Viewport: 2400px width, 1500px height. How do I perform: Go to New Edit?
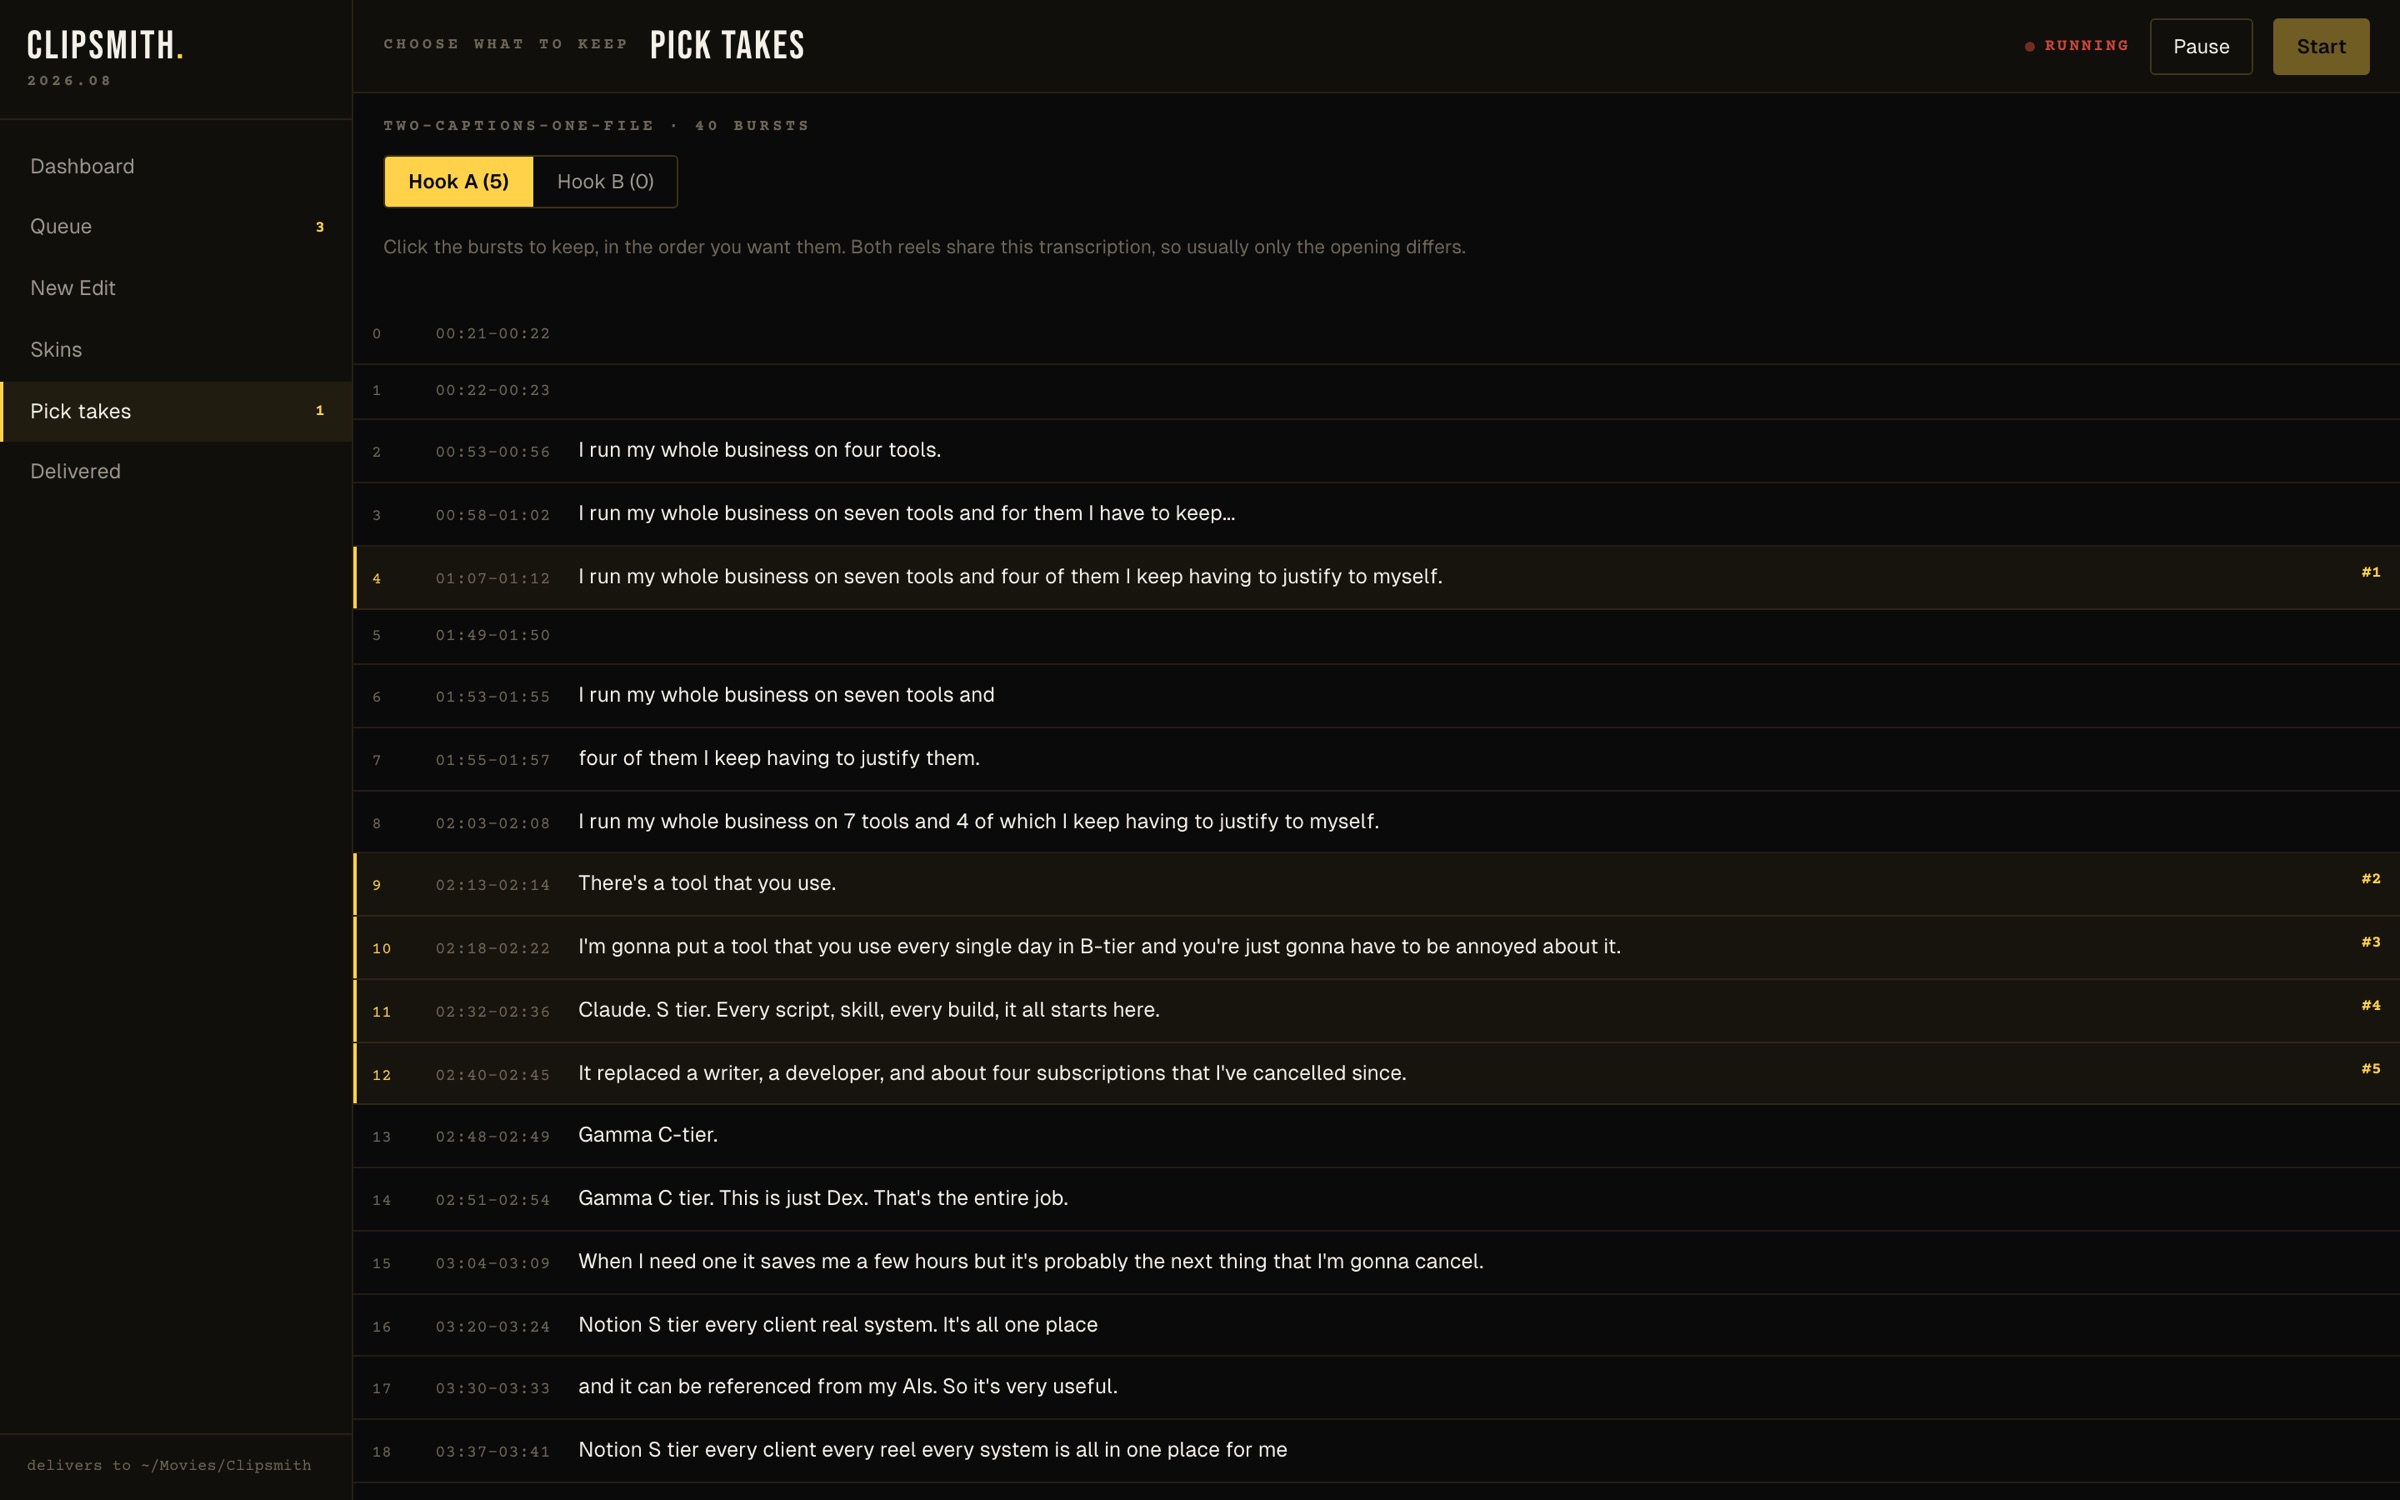pyautogui.click(x=176, y=288)
